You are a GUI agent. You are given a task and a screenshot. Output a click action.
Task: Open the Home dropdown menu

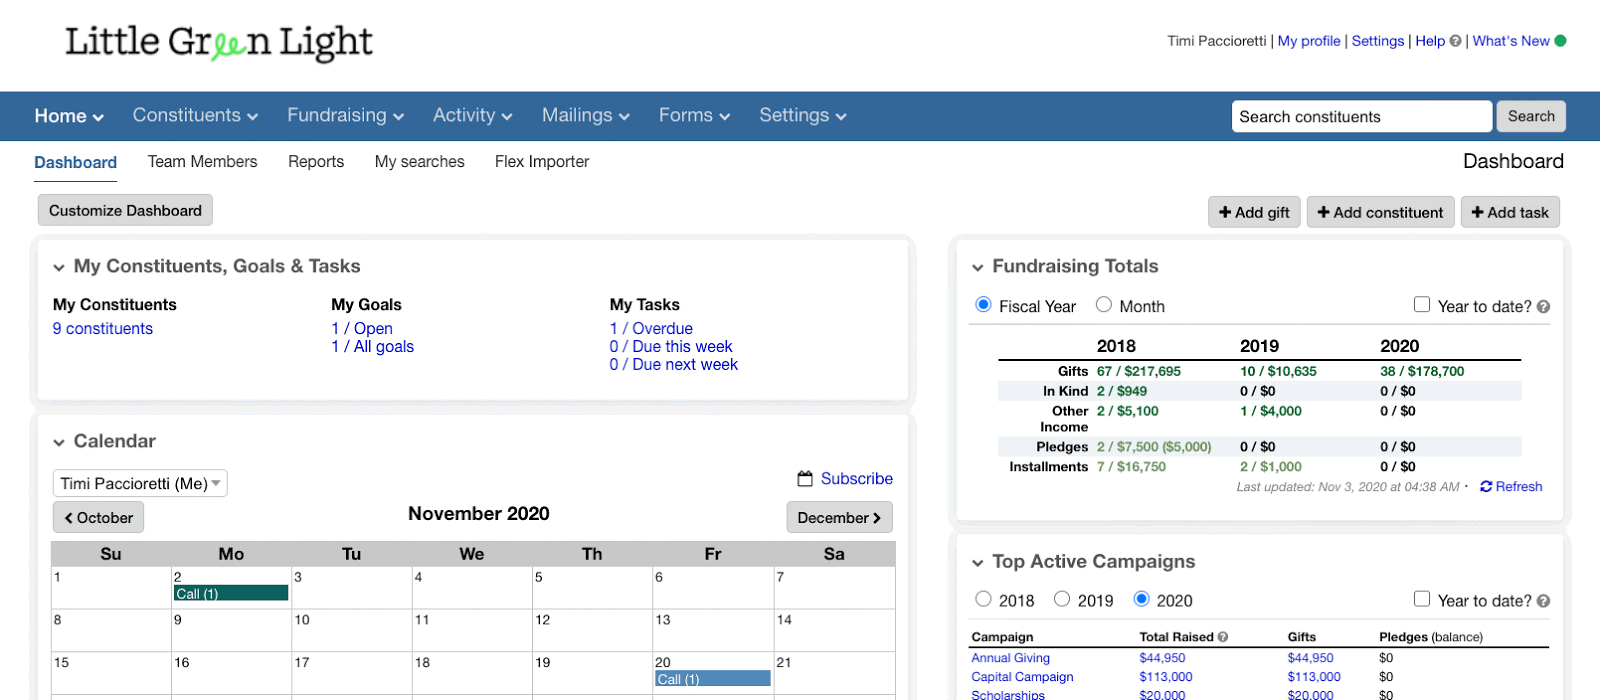[69, 116]
